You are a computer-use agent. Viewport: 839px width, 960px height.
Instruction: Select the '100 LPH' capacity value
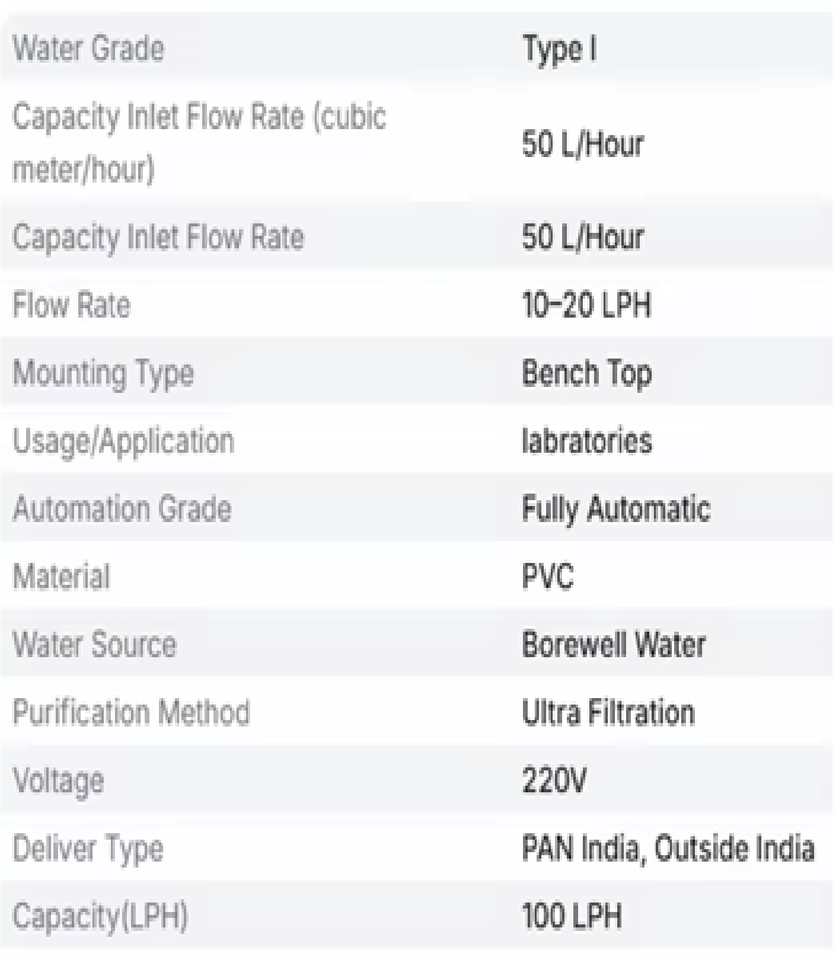[x=571, y=917]
